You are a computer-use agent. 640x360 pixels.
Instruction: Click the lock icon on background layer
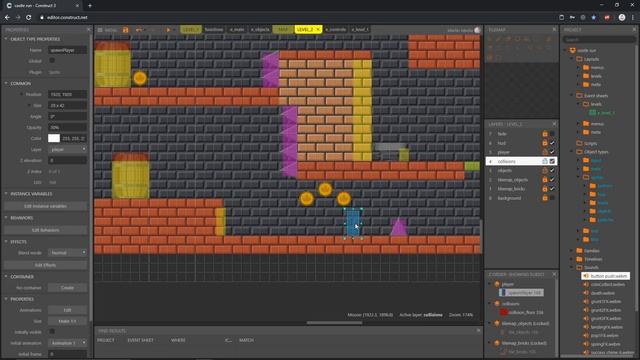click(x=545, y=198)
